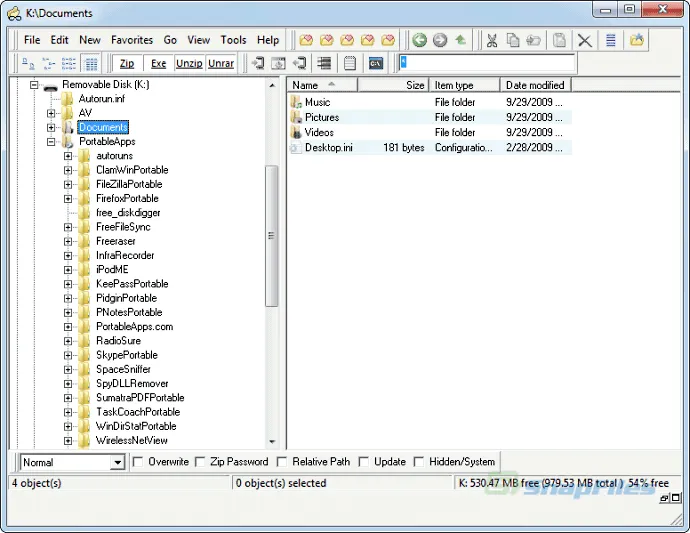Select SkypePortable in the folder tree
This screenshot has width=690, height=533.
[x=127, y=355]
